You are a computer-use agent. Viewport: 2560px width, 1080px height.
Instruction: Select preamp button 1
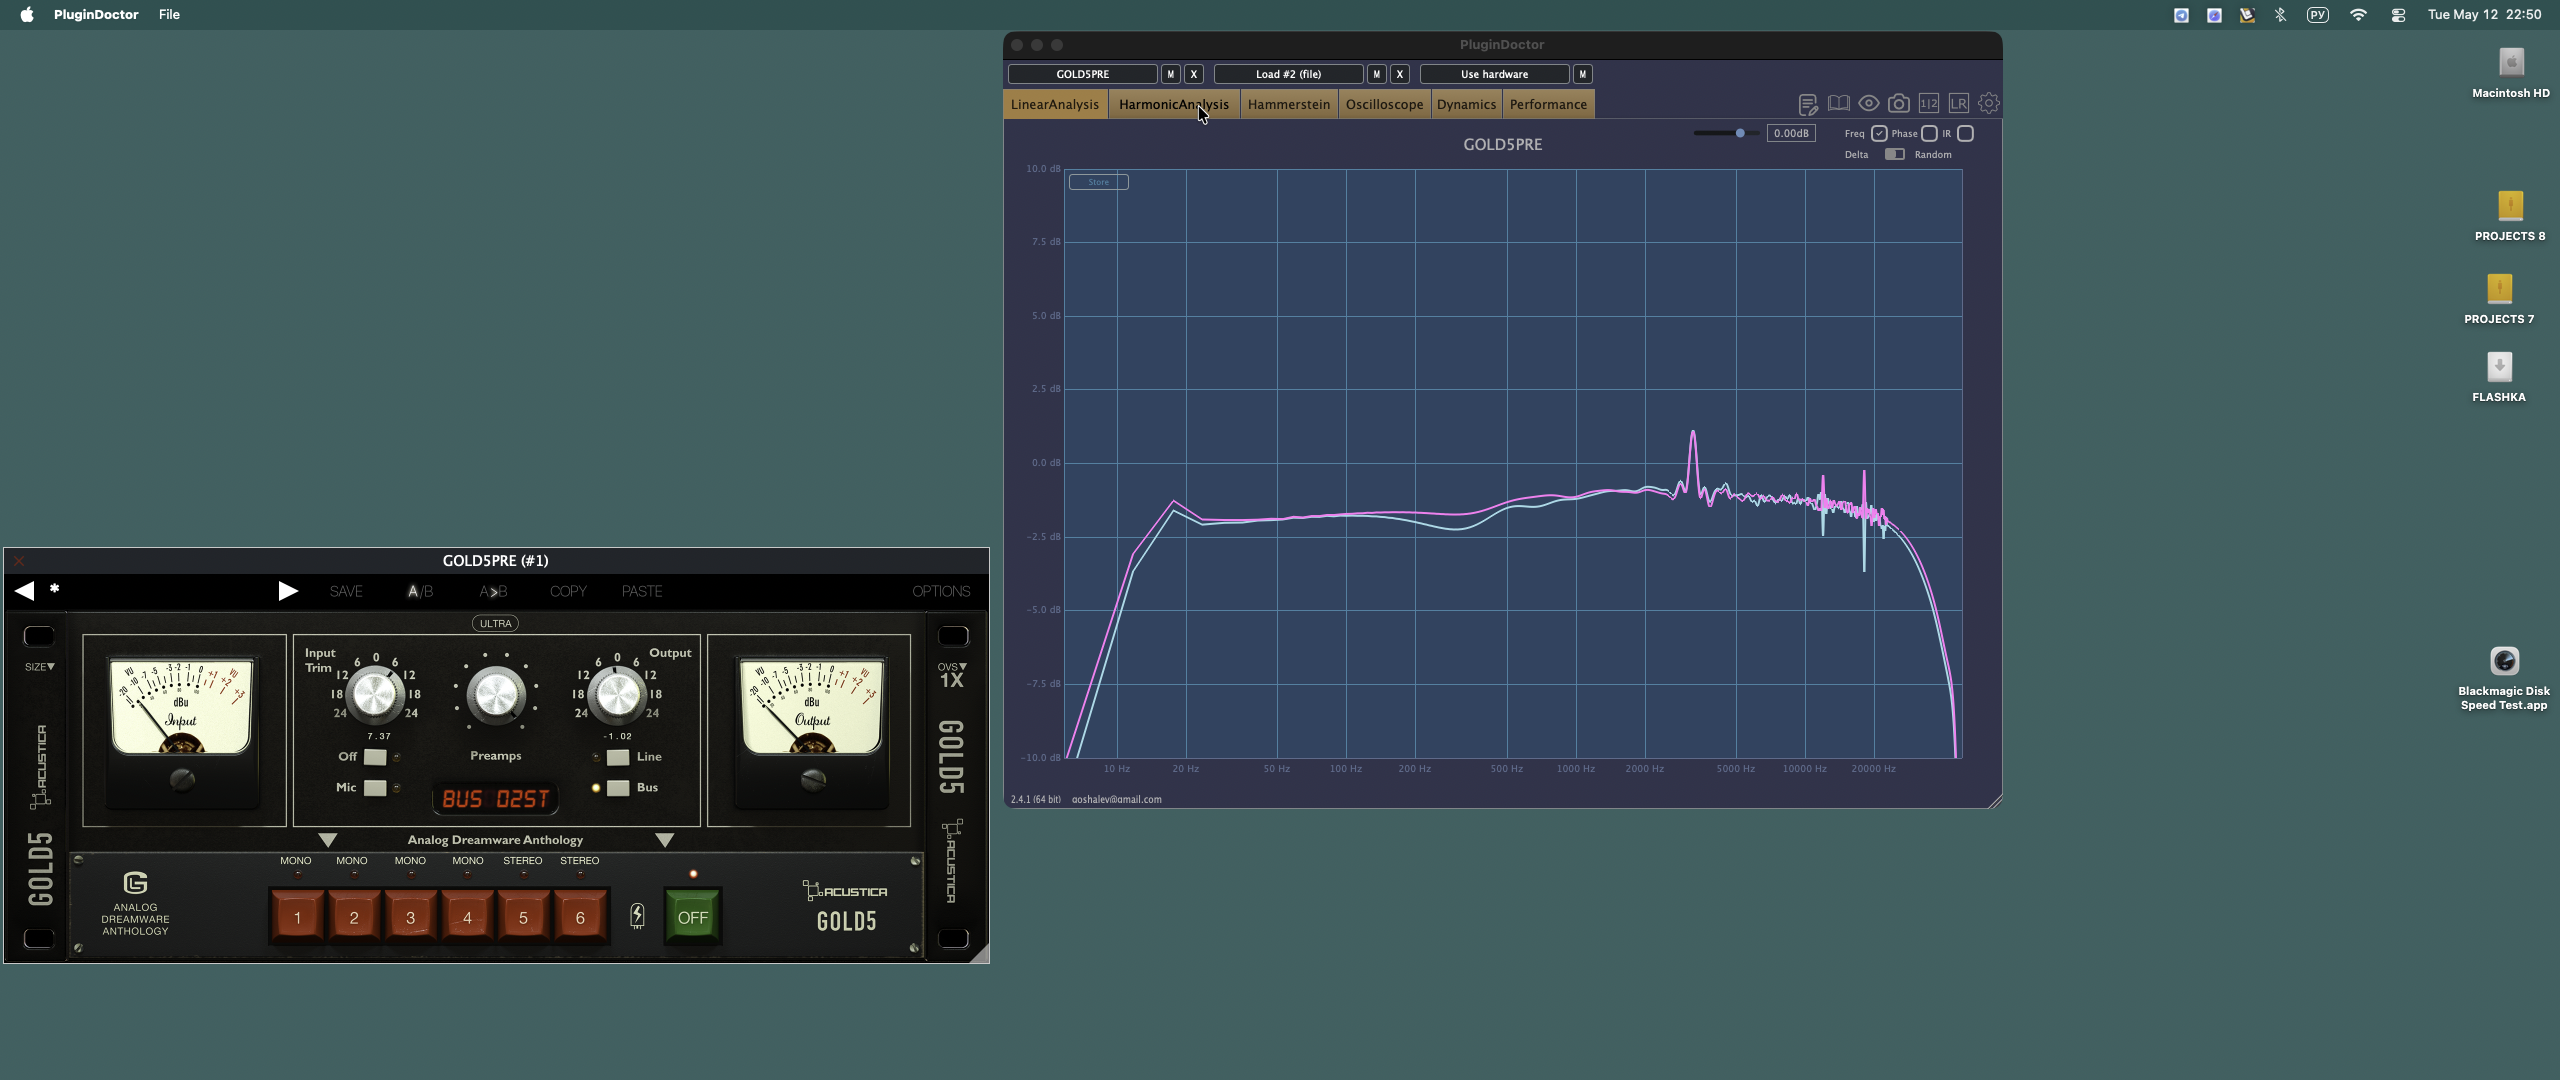point(297,917)
